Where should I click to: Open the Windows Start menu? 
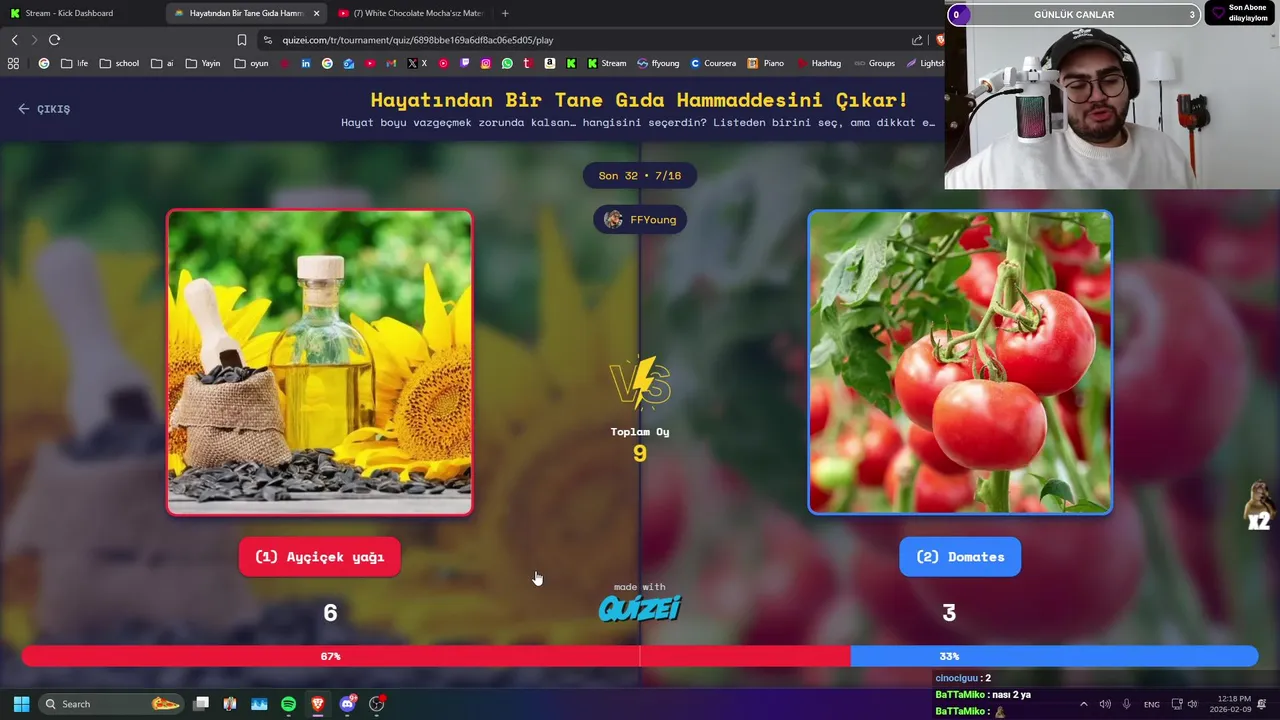pos(21,704)
